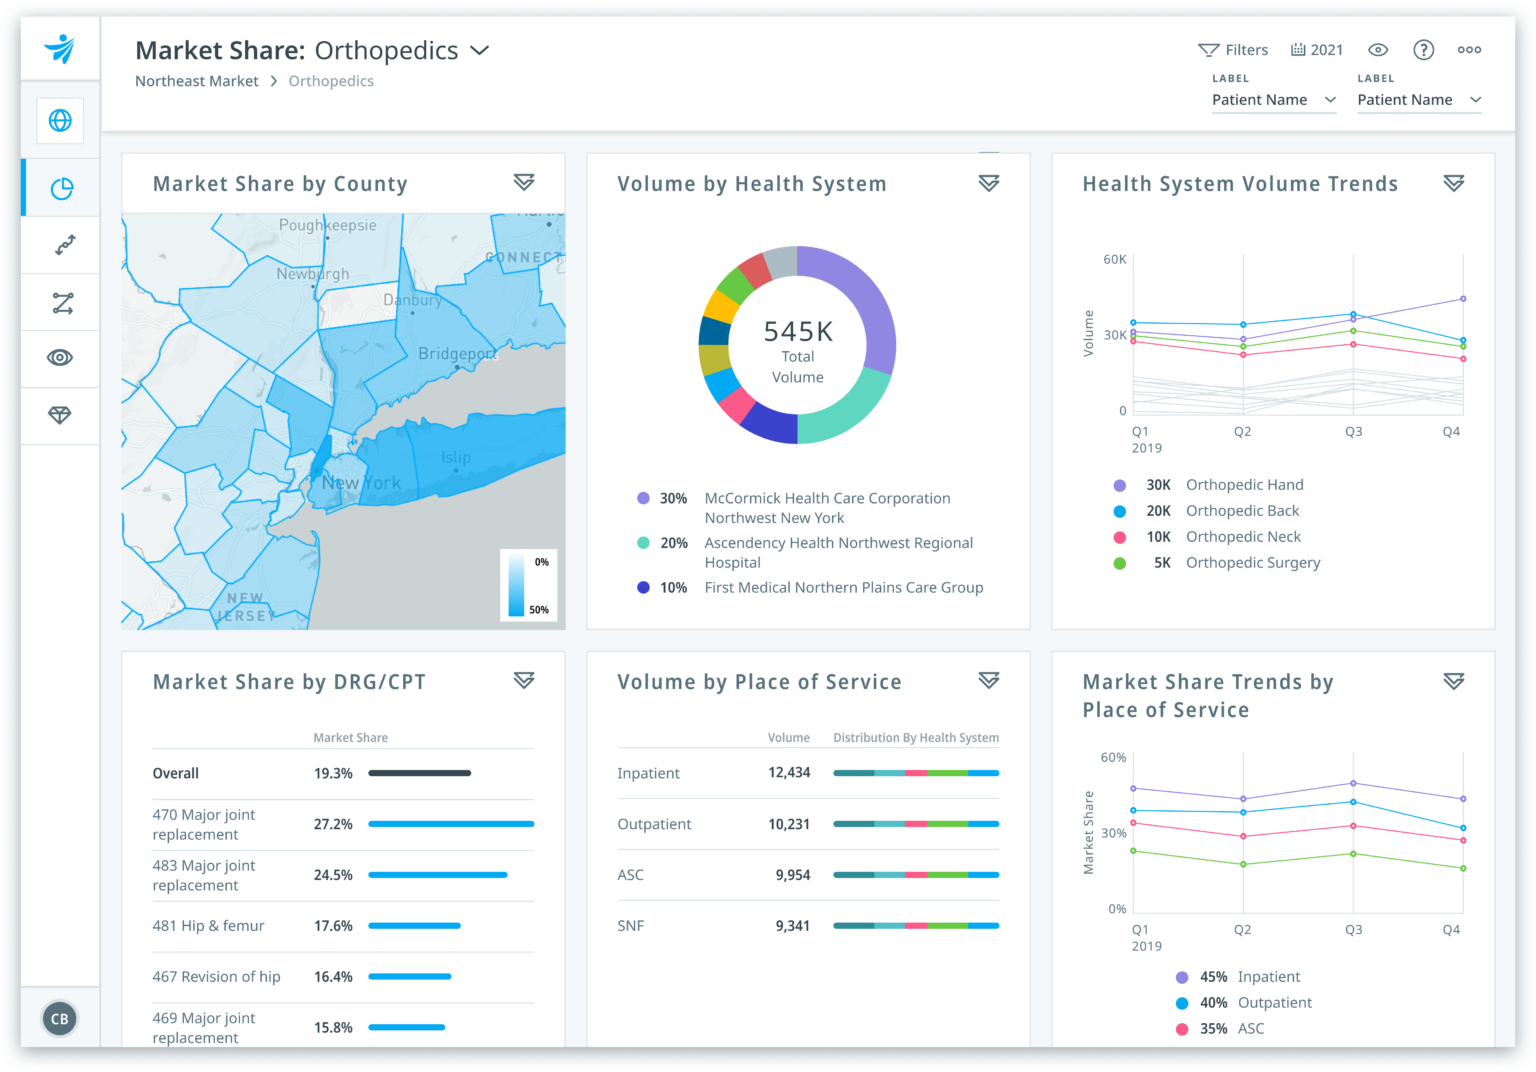The height and width of the screenshot is (1072, 1536).
Task: Click the help question mark icon
Action: tap(1424, 49)
